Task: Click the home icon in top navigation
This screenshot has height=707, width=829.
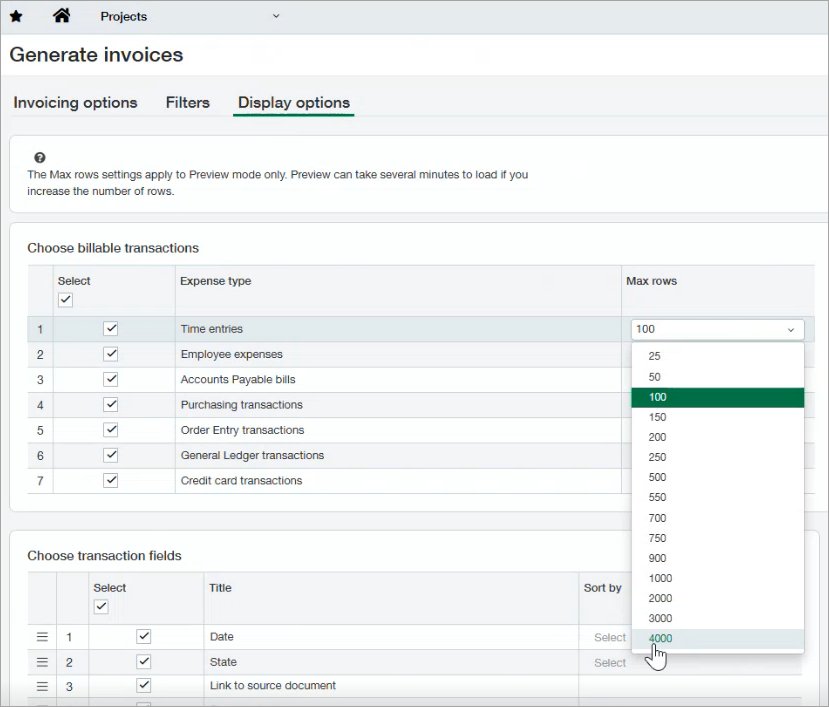Action: click(62, 16)
